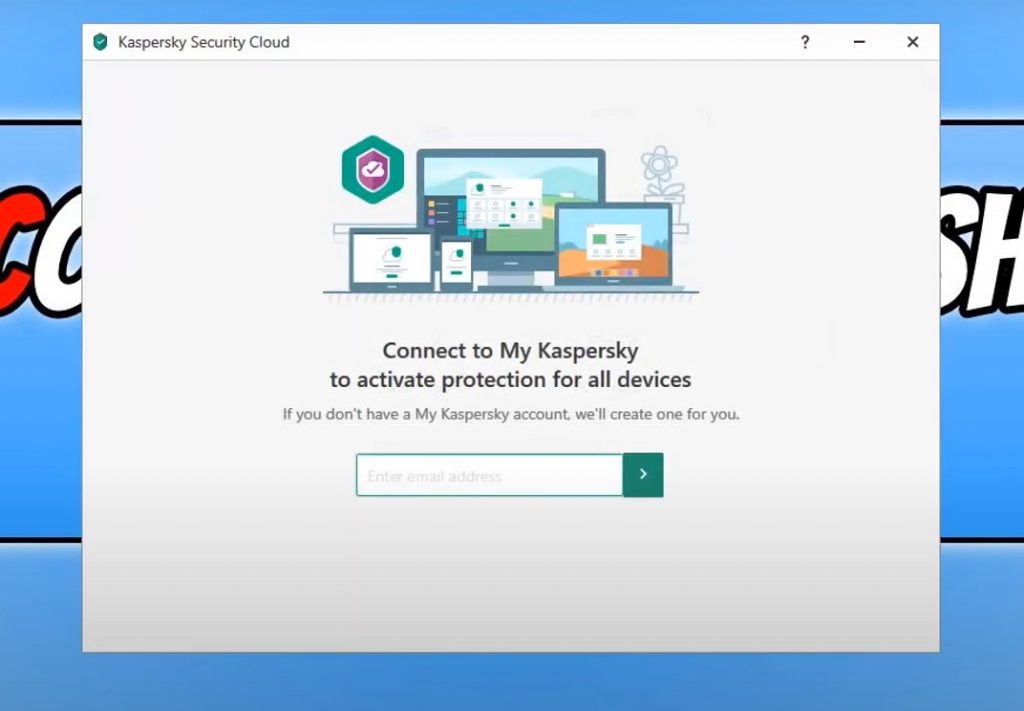
Task: Click the smartphone illustration
Action: click(456, 264)
